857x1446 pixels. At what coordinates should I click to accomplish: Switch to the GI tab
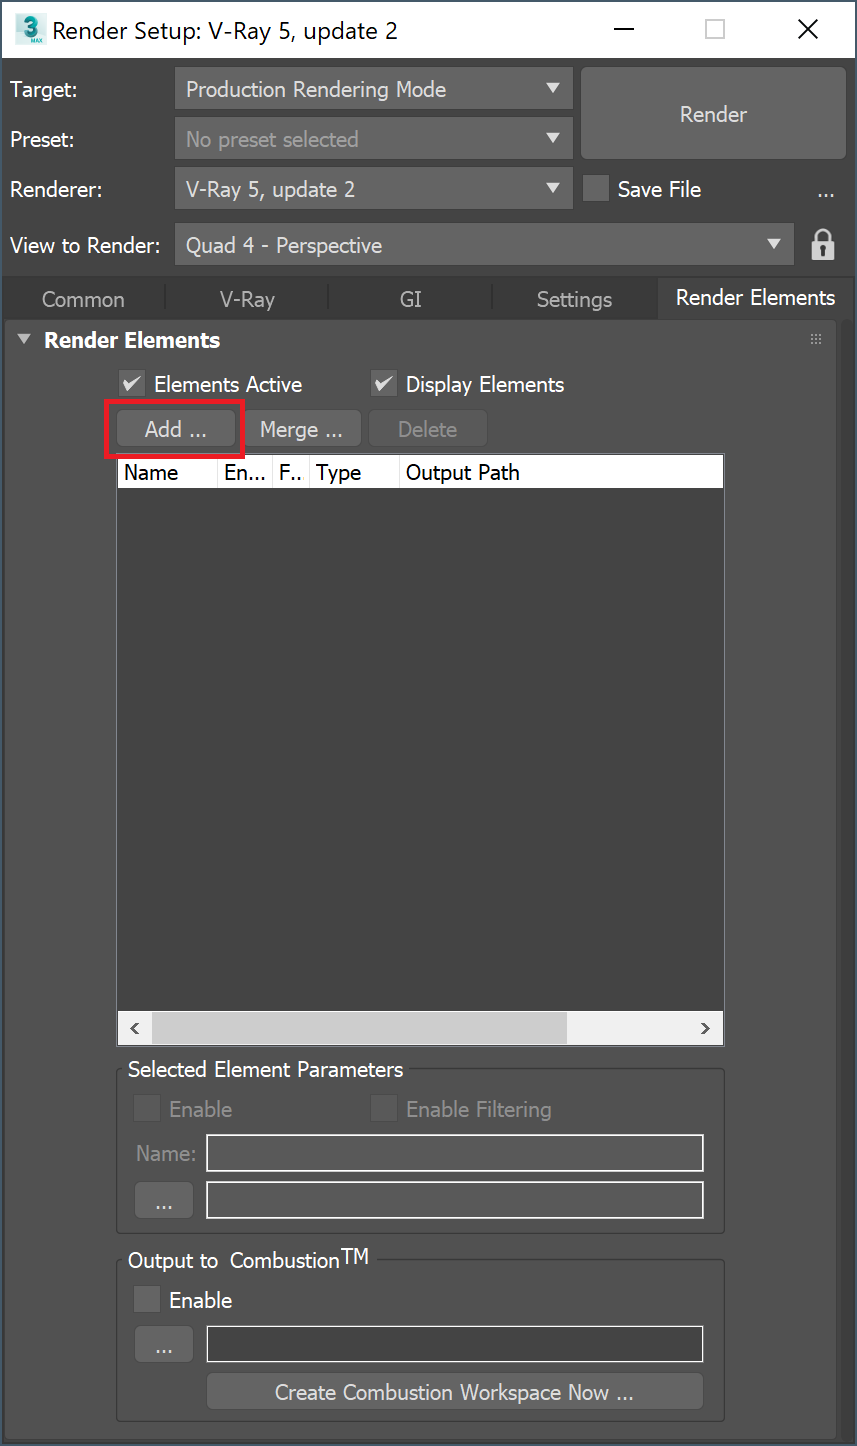pos(410,299)
